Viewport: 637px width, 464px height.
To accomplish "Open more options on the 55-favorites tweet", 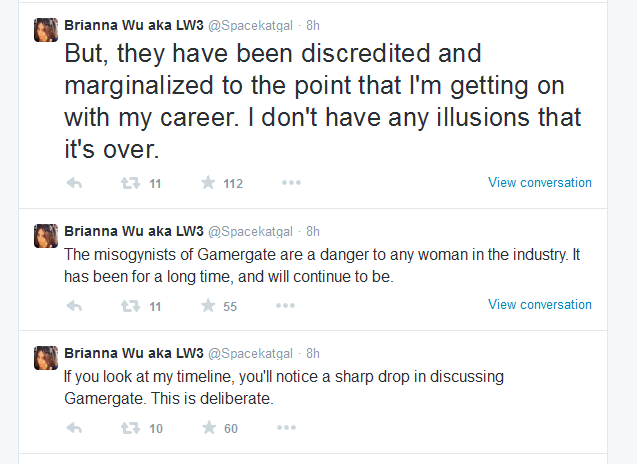I will click(x=285, y=306).
